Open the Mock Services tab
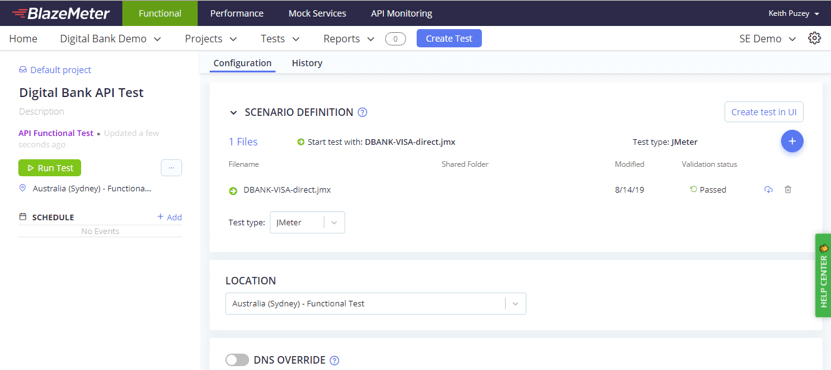Screen dimensions: 831x370 click(x=317, y=13)
